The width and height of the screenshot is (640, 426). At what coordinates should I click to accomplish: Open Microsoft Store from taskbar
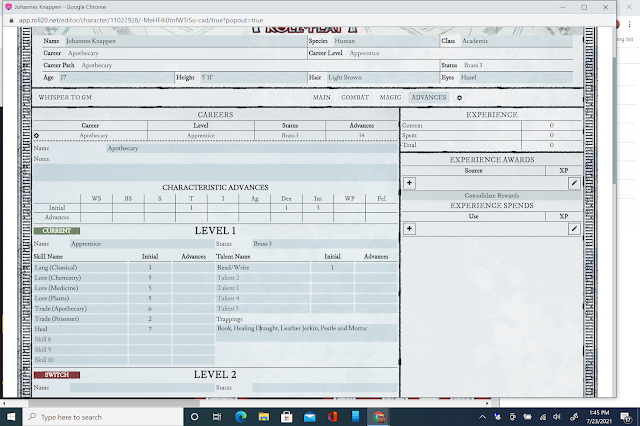click(287, 417)
